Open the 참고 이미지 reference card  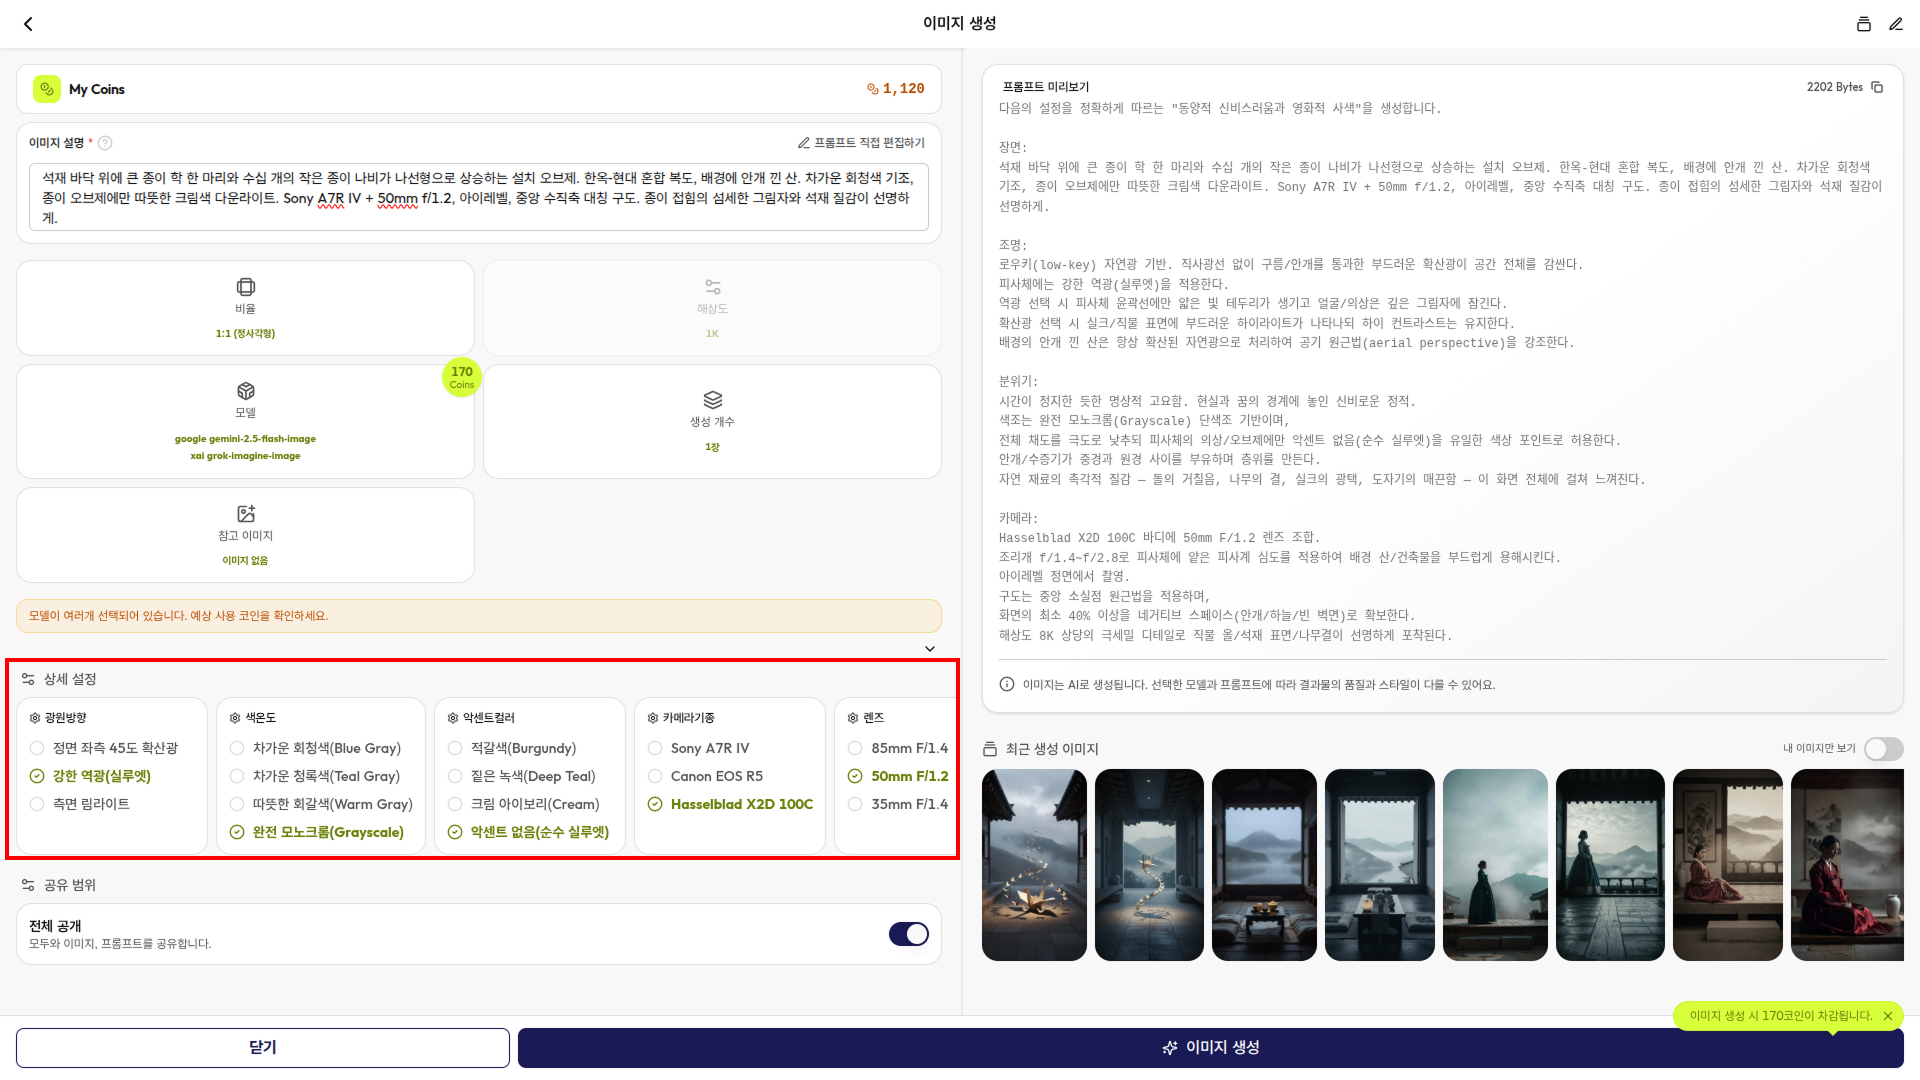(245, 535)
